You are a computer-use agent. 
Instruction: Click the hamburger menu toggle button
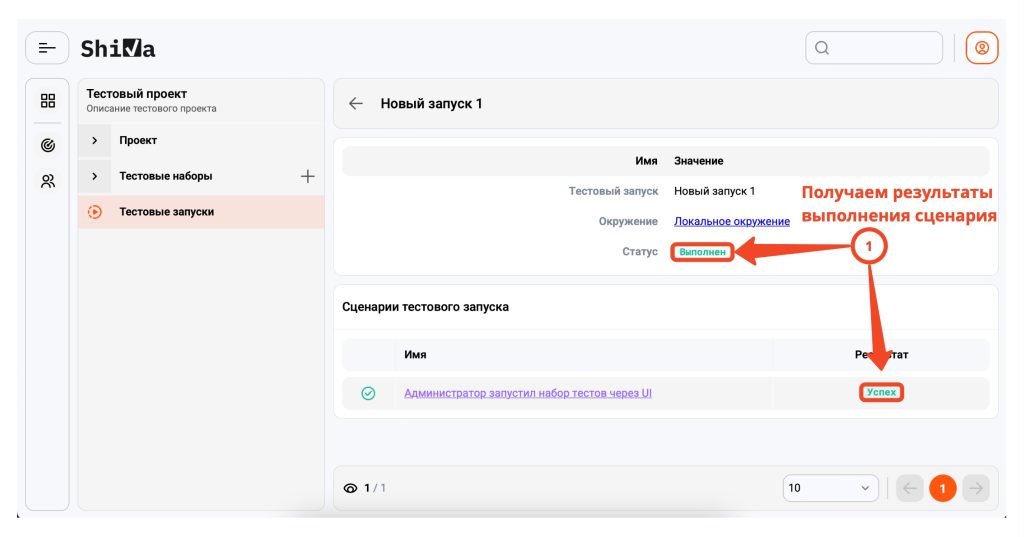pos(47,48)
